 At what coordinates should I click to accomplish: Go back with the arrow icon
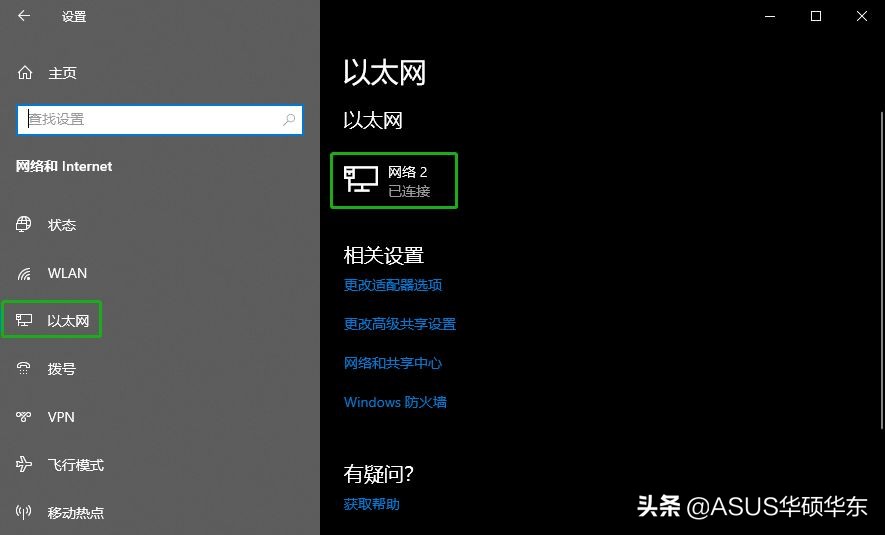click(x=24, y=16)
